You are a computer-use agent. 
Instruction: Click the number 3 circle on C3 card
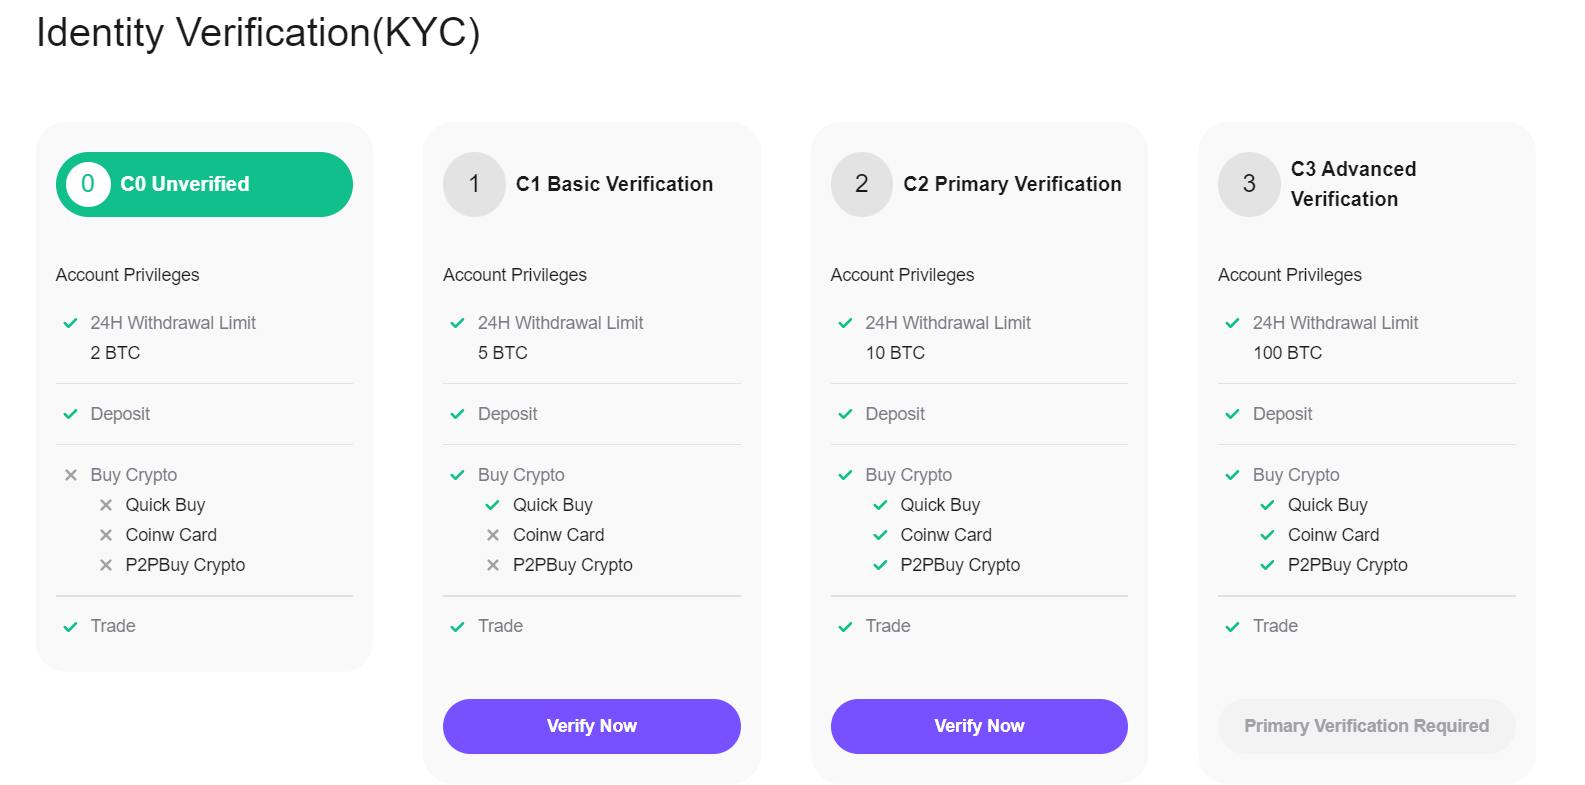(x=1248, y=184)
